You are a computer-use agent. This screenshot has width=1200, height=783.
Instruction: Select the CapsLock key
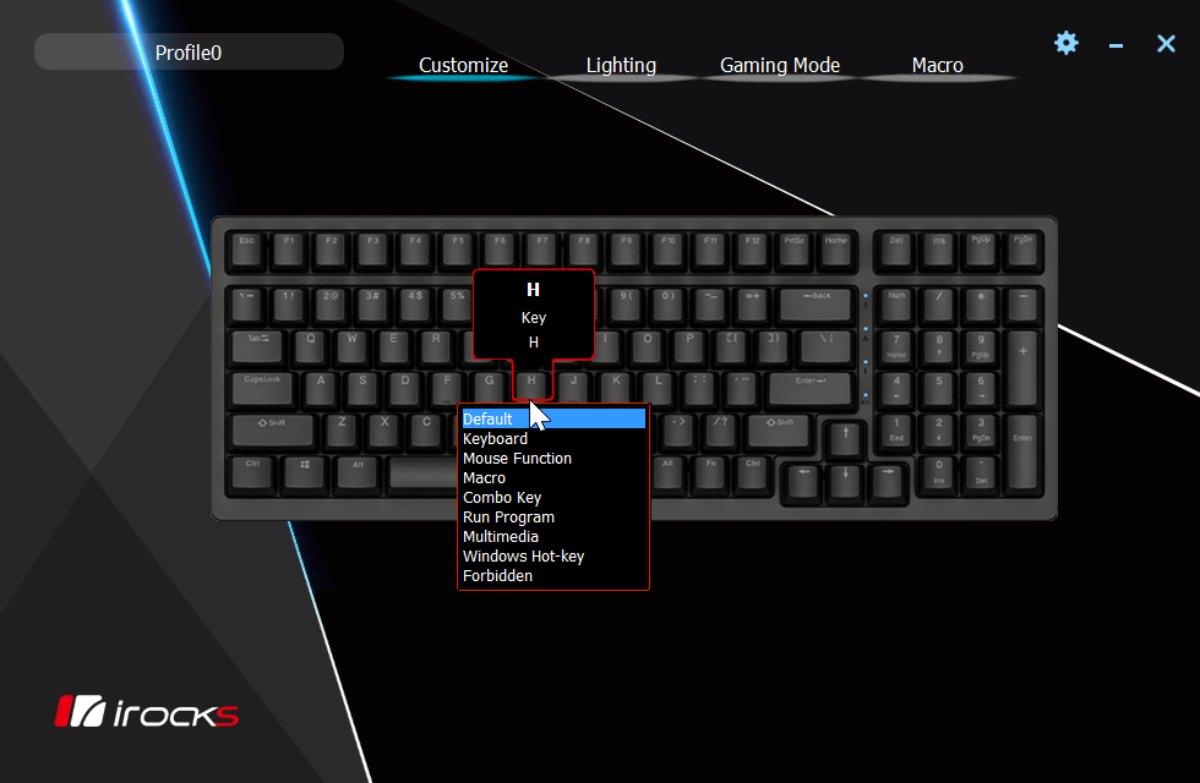[x=263, y=388]
